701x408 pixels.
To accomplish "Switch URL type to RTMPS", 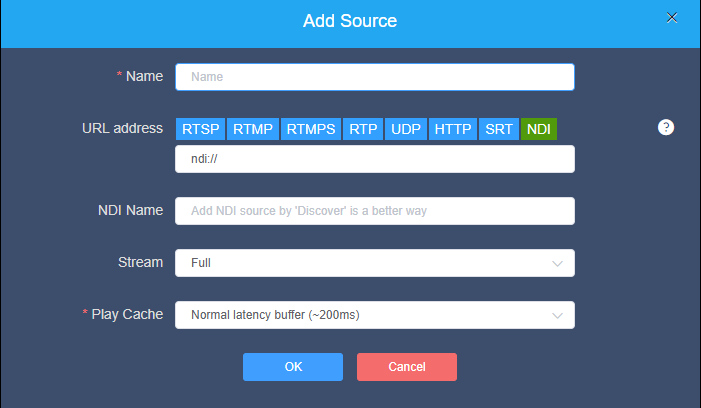I will [311, 129].
